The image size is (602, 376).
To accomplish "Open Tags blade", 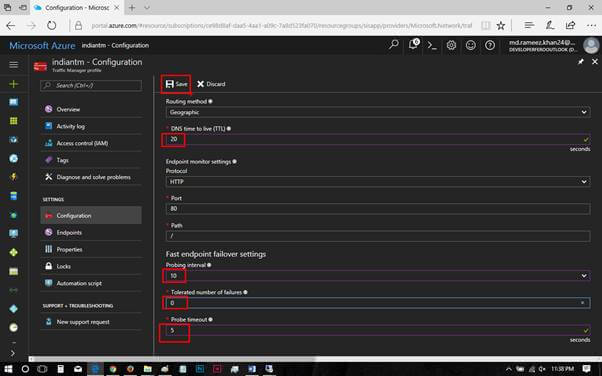I will (x=91, y=160).
